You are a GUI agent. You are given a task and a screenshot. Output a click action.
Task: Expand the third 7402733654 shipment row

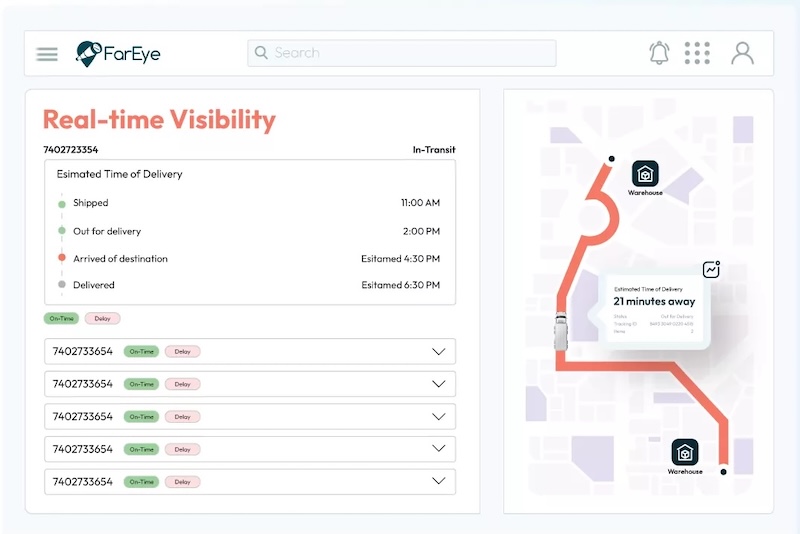point(439,417)
